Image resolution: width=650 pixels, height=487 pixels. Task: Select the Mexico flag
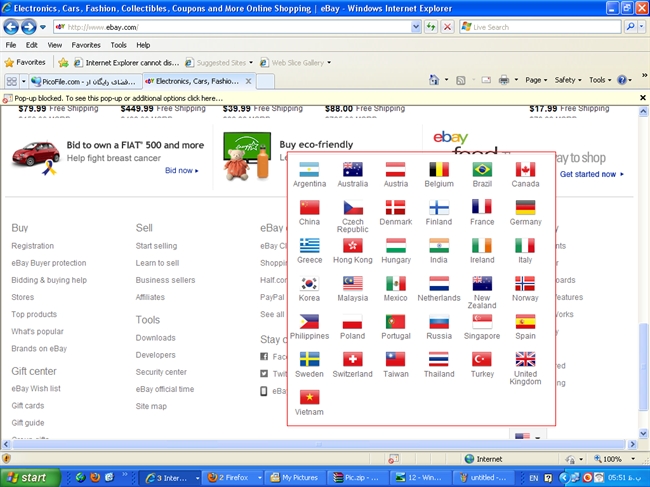395,283
